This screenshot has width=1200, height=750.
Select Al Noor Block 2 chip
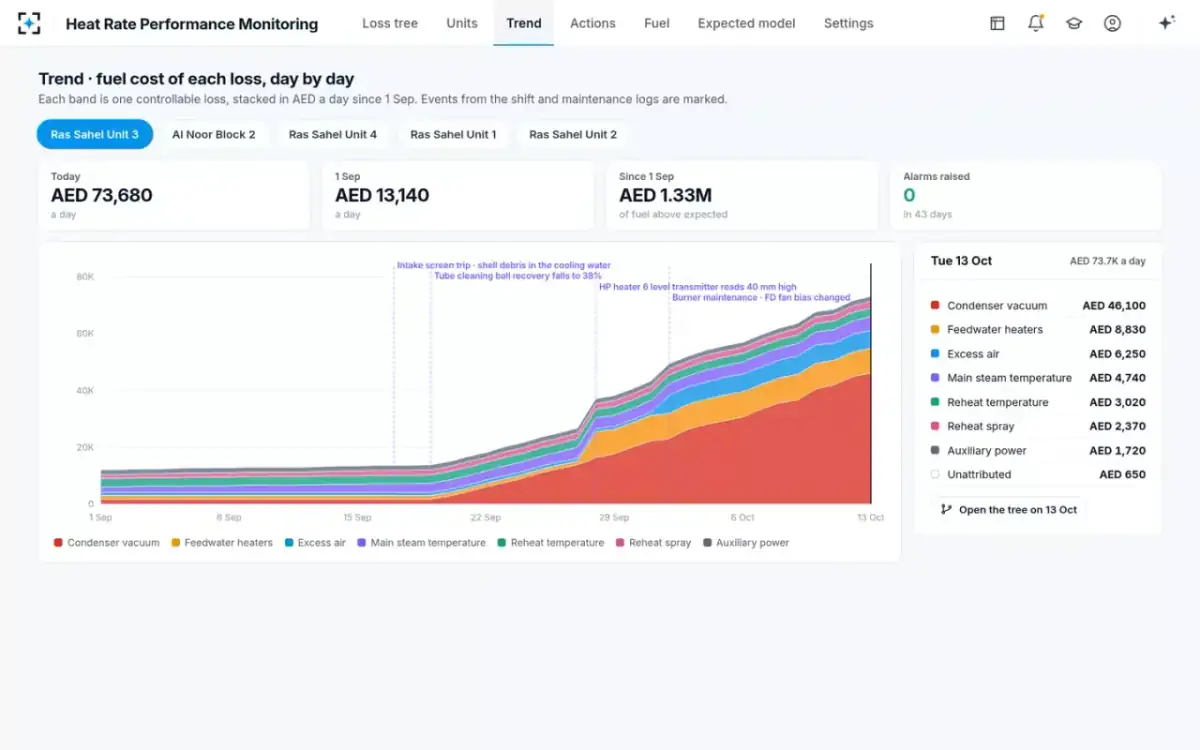click(x=214, y=134)
